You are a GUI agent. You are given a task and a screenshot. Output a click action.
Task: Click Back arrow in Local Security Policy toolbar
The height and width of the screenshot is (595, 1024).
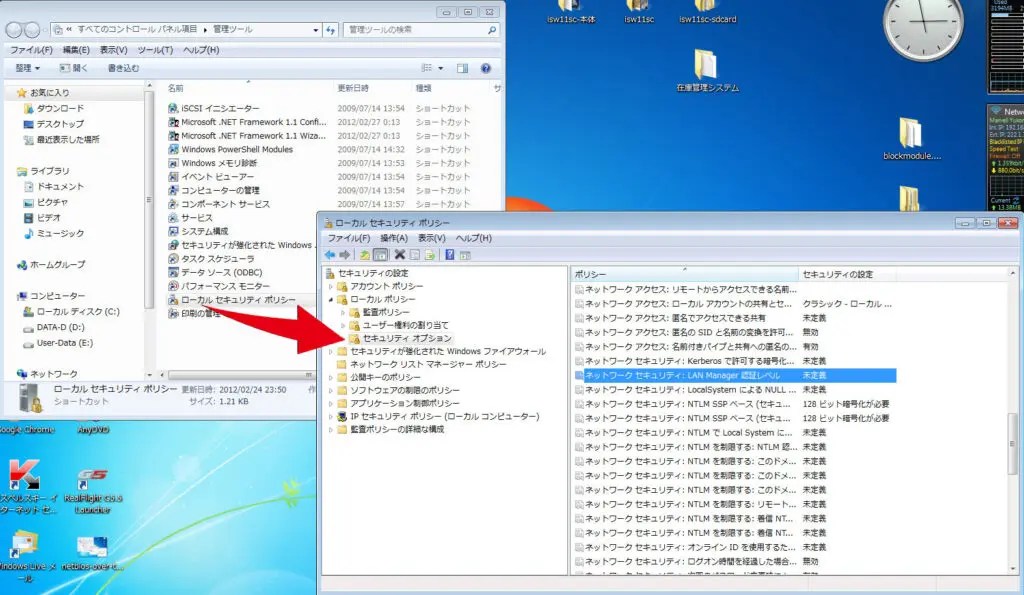pyautogui.click(x=330, y=255)
